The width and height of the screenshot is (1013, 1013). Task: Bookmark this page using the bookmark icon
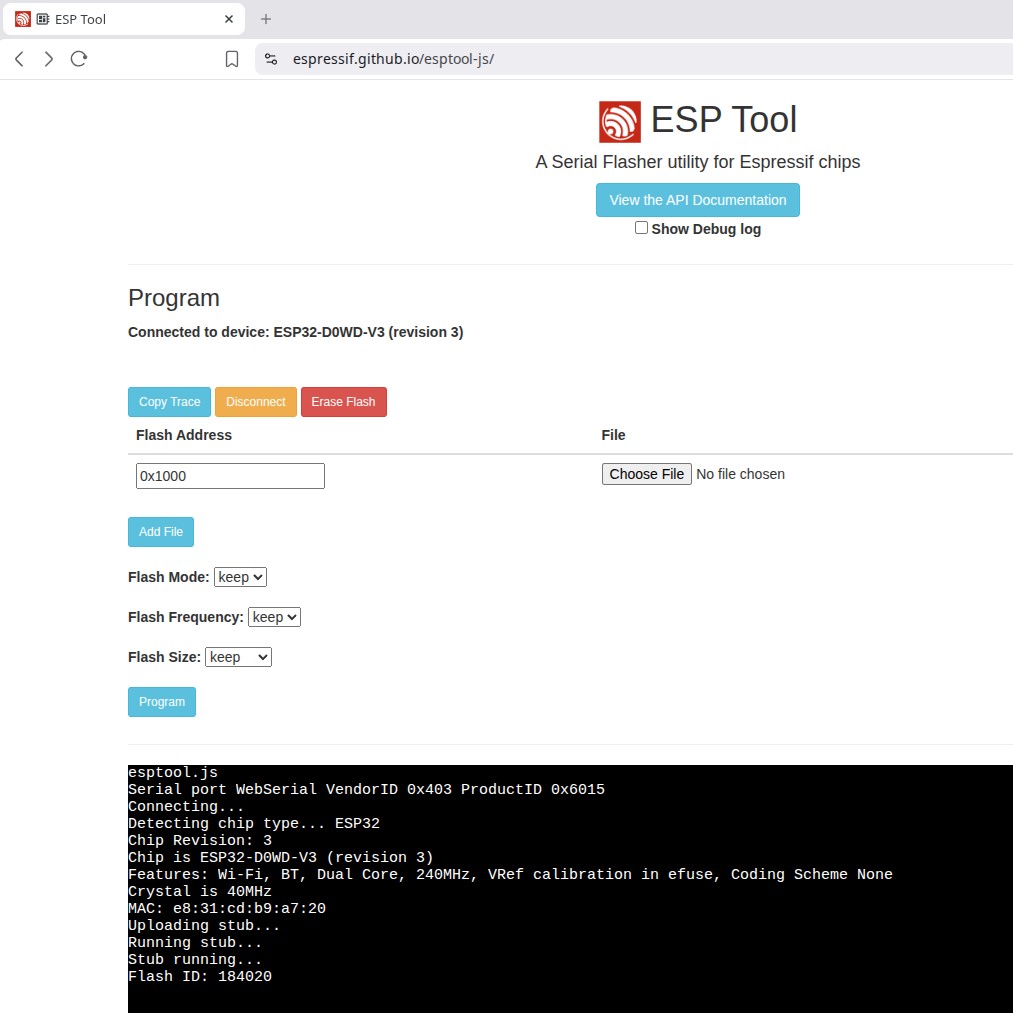[232, 59]
